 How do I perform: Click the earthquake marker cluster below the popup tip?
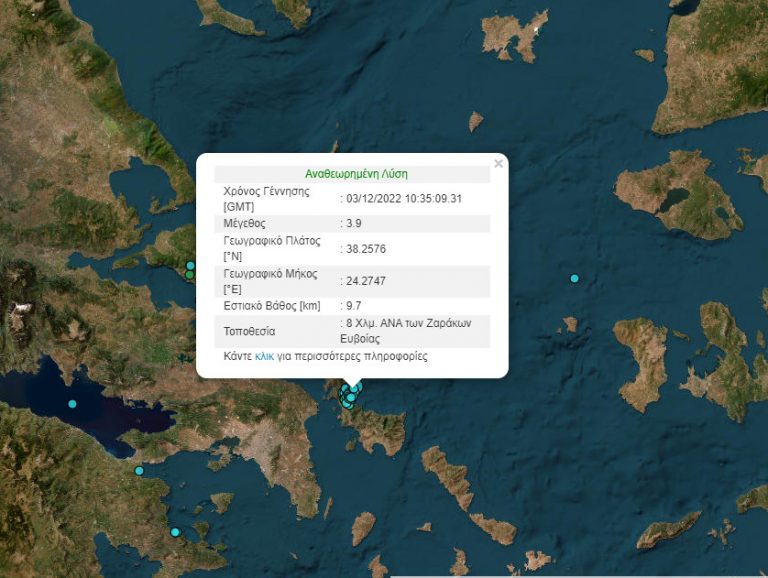pos(350,394)
